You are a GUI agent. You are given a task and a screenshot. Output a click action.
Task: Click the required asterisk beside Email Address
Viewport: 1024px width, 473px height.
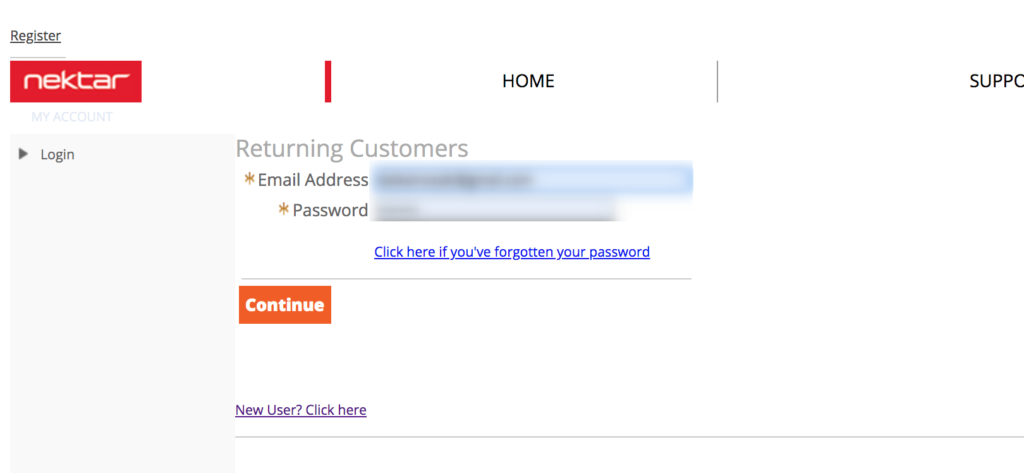[249, 180]
